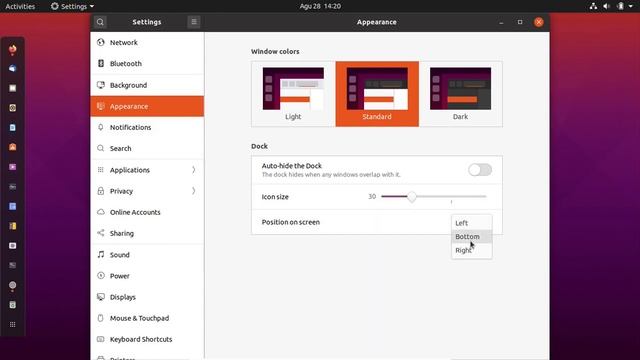Select the Light window color theme

pos(293,94)
